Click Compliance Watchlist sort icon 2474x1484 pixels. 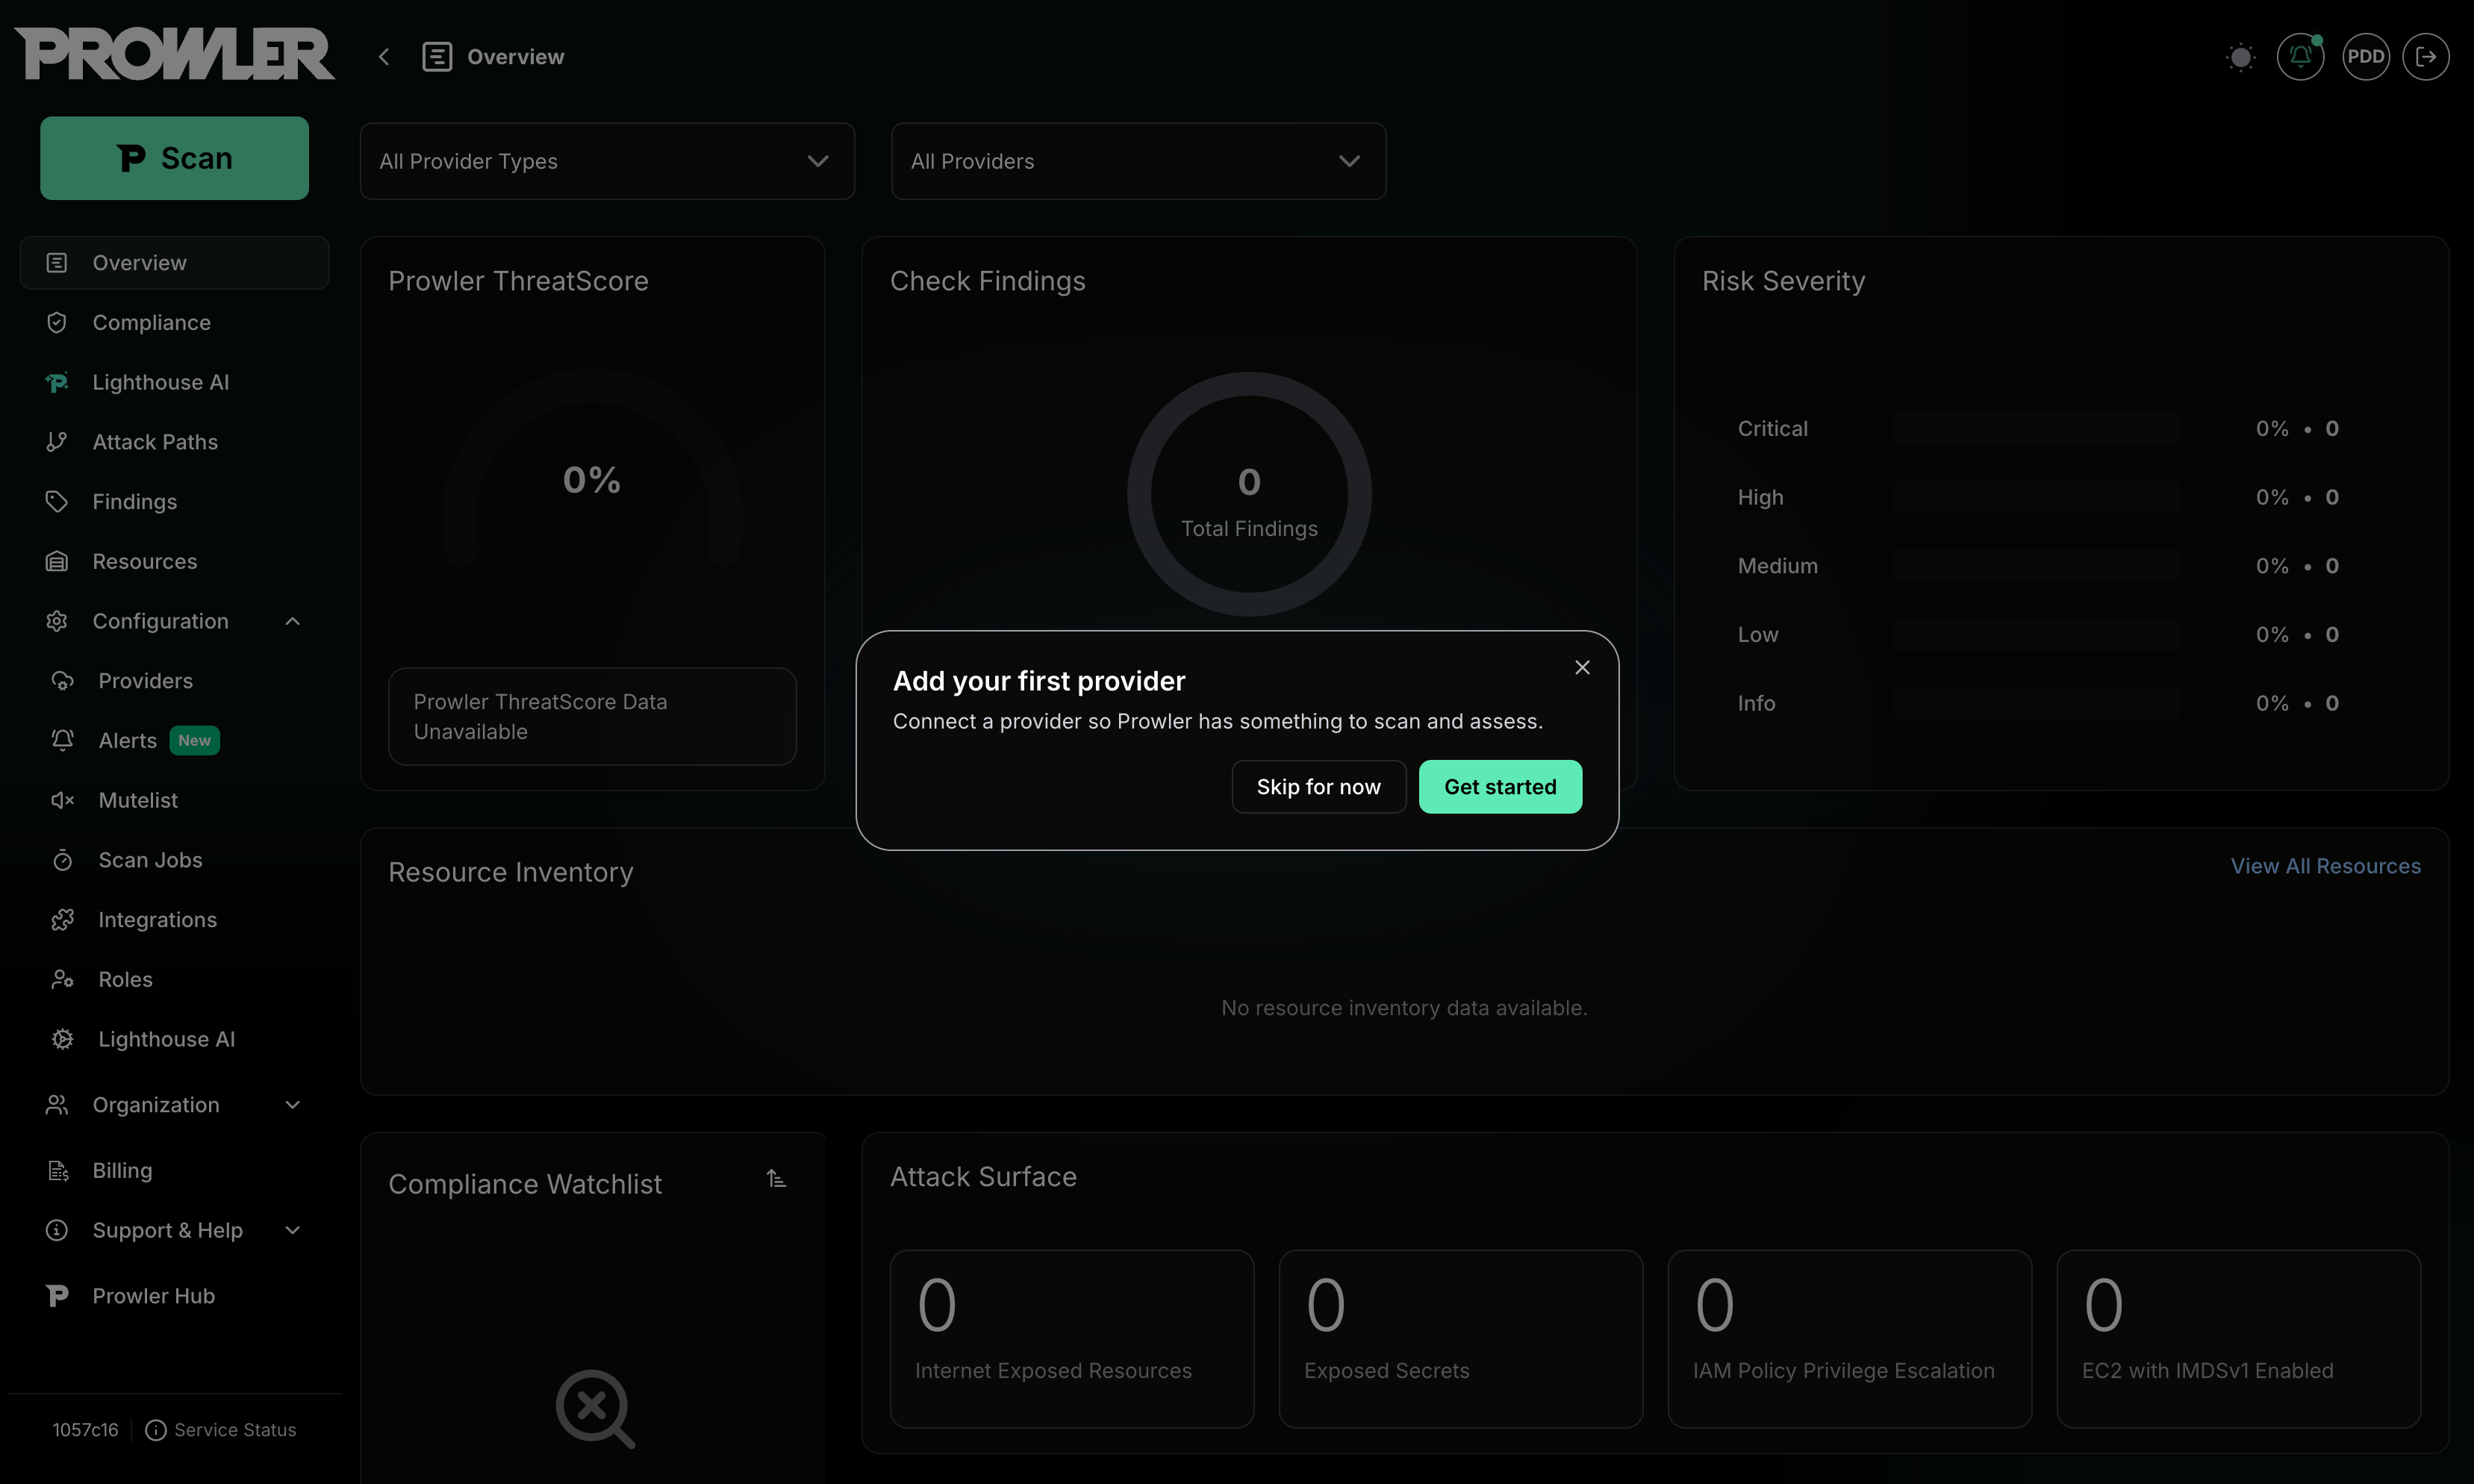pyautogui.click(x=776, y=1179)
